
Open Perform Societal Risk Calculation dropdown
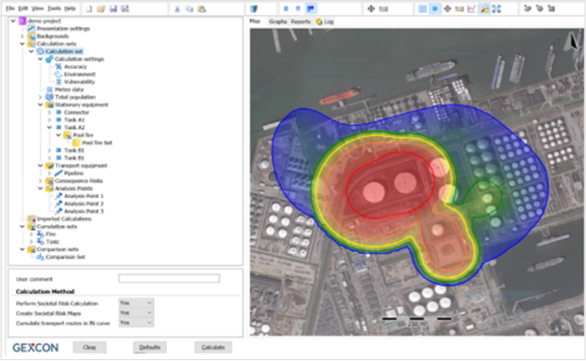(x=136, y=303)
